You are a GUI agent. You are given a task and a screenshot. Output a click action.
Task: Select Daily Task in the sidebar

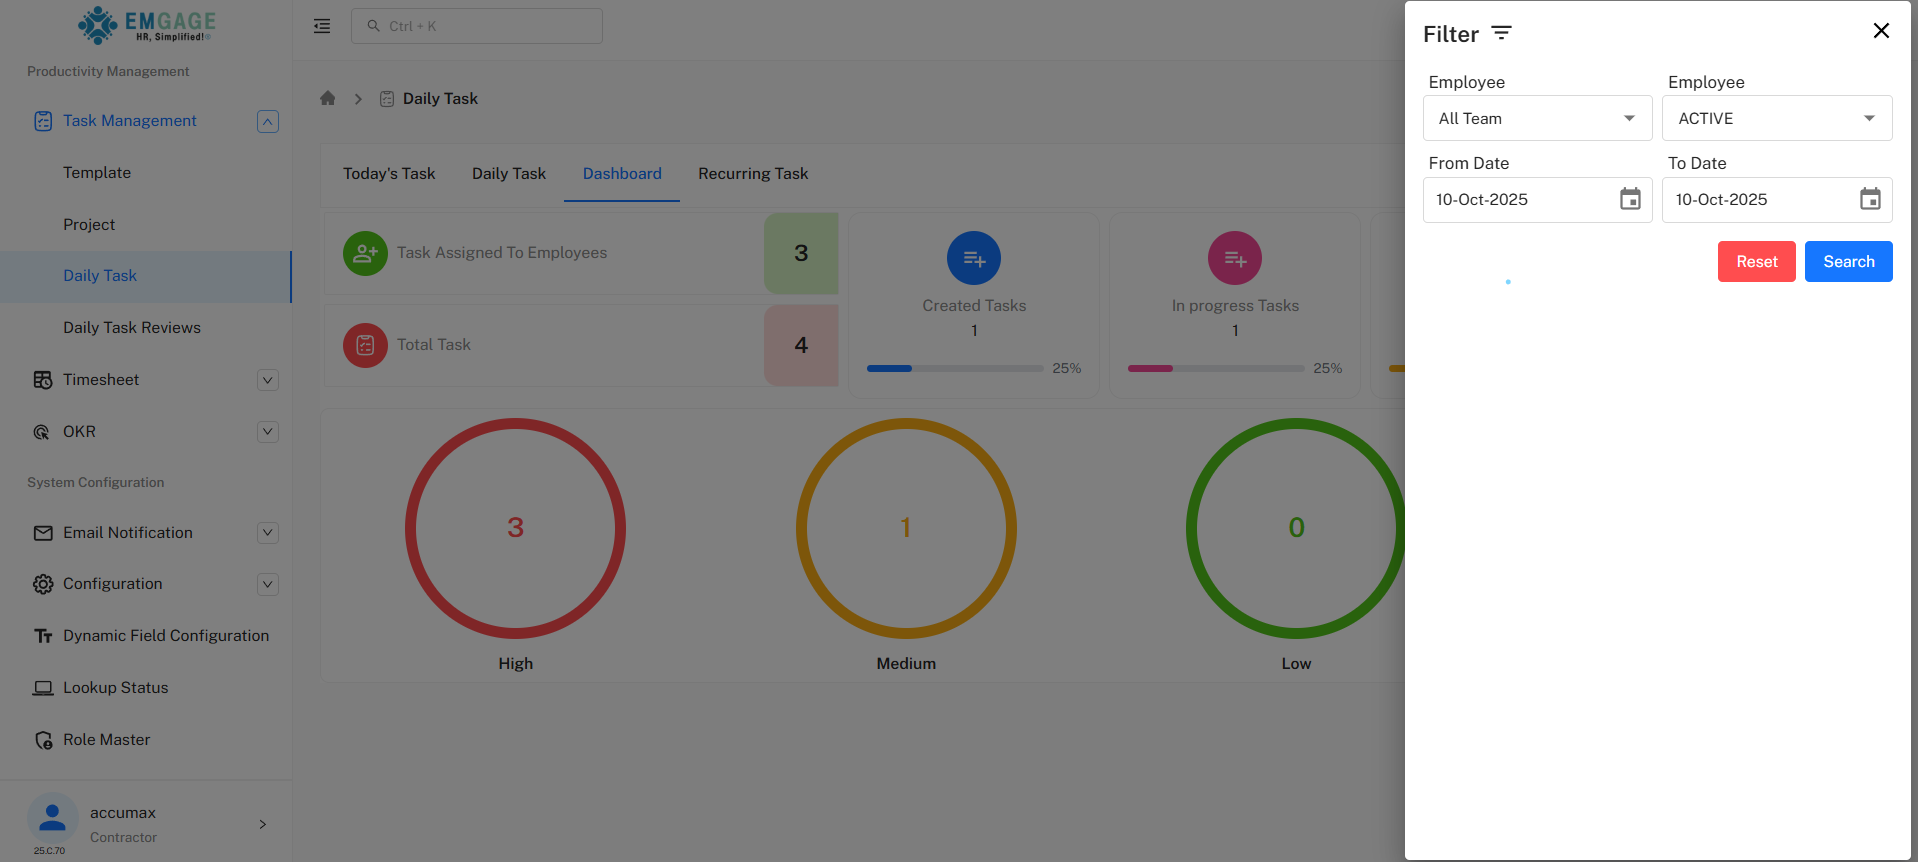[145, 276]
